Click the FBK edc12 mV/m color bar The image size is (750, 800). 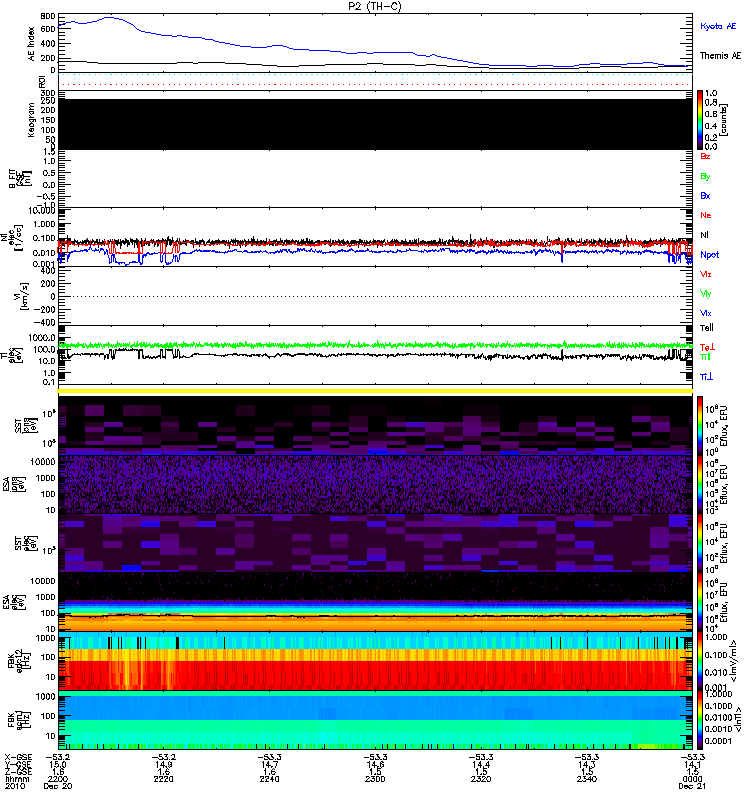pos(699,661)
